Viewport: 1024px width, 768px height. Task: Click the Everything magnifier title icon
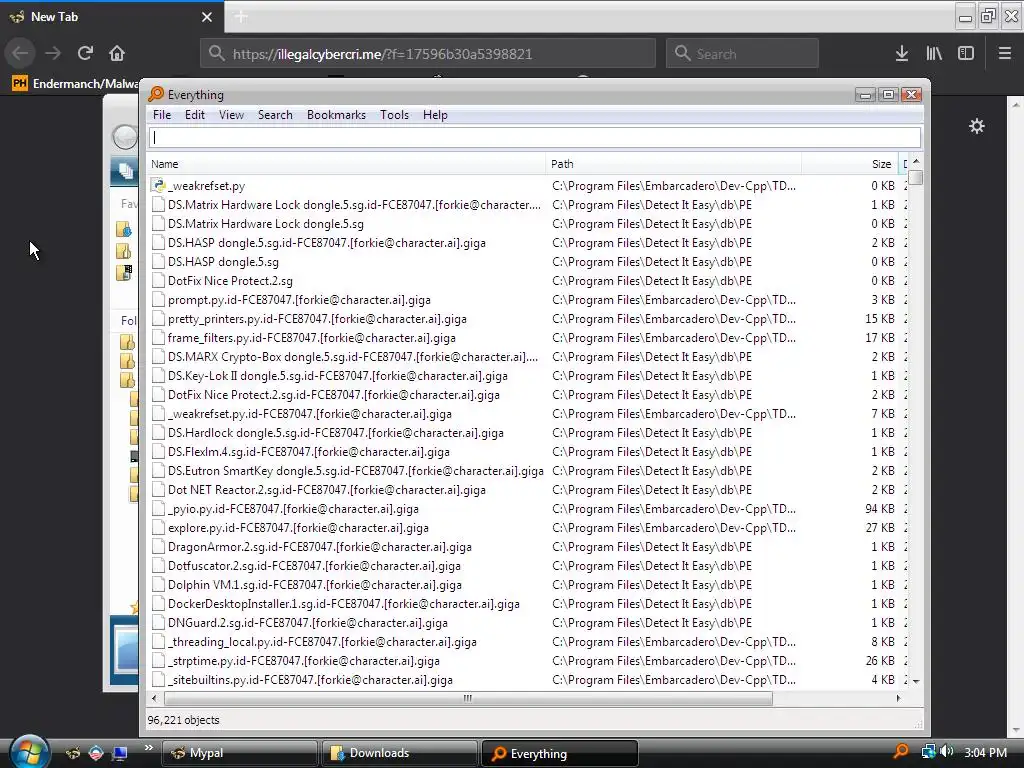(x=156, y=94)
